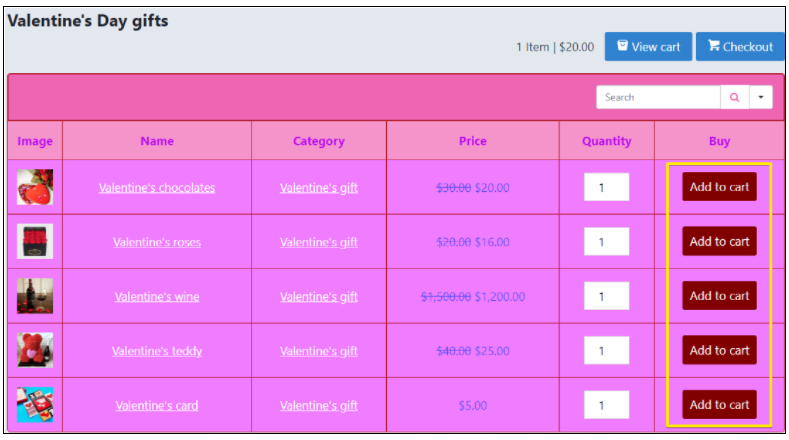The width and height of the screenshot is (789, 440).
Task: Select quantity field for Valentine's chocolates
Action: click(606, 187)
